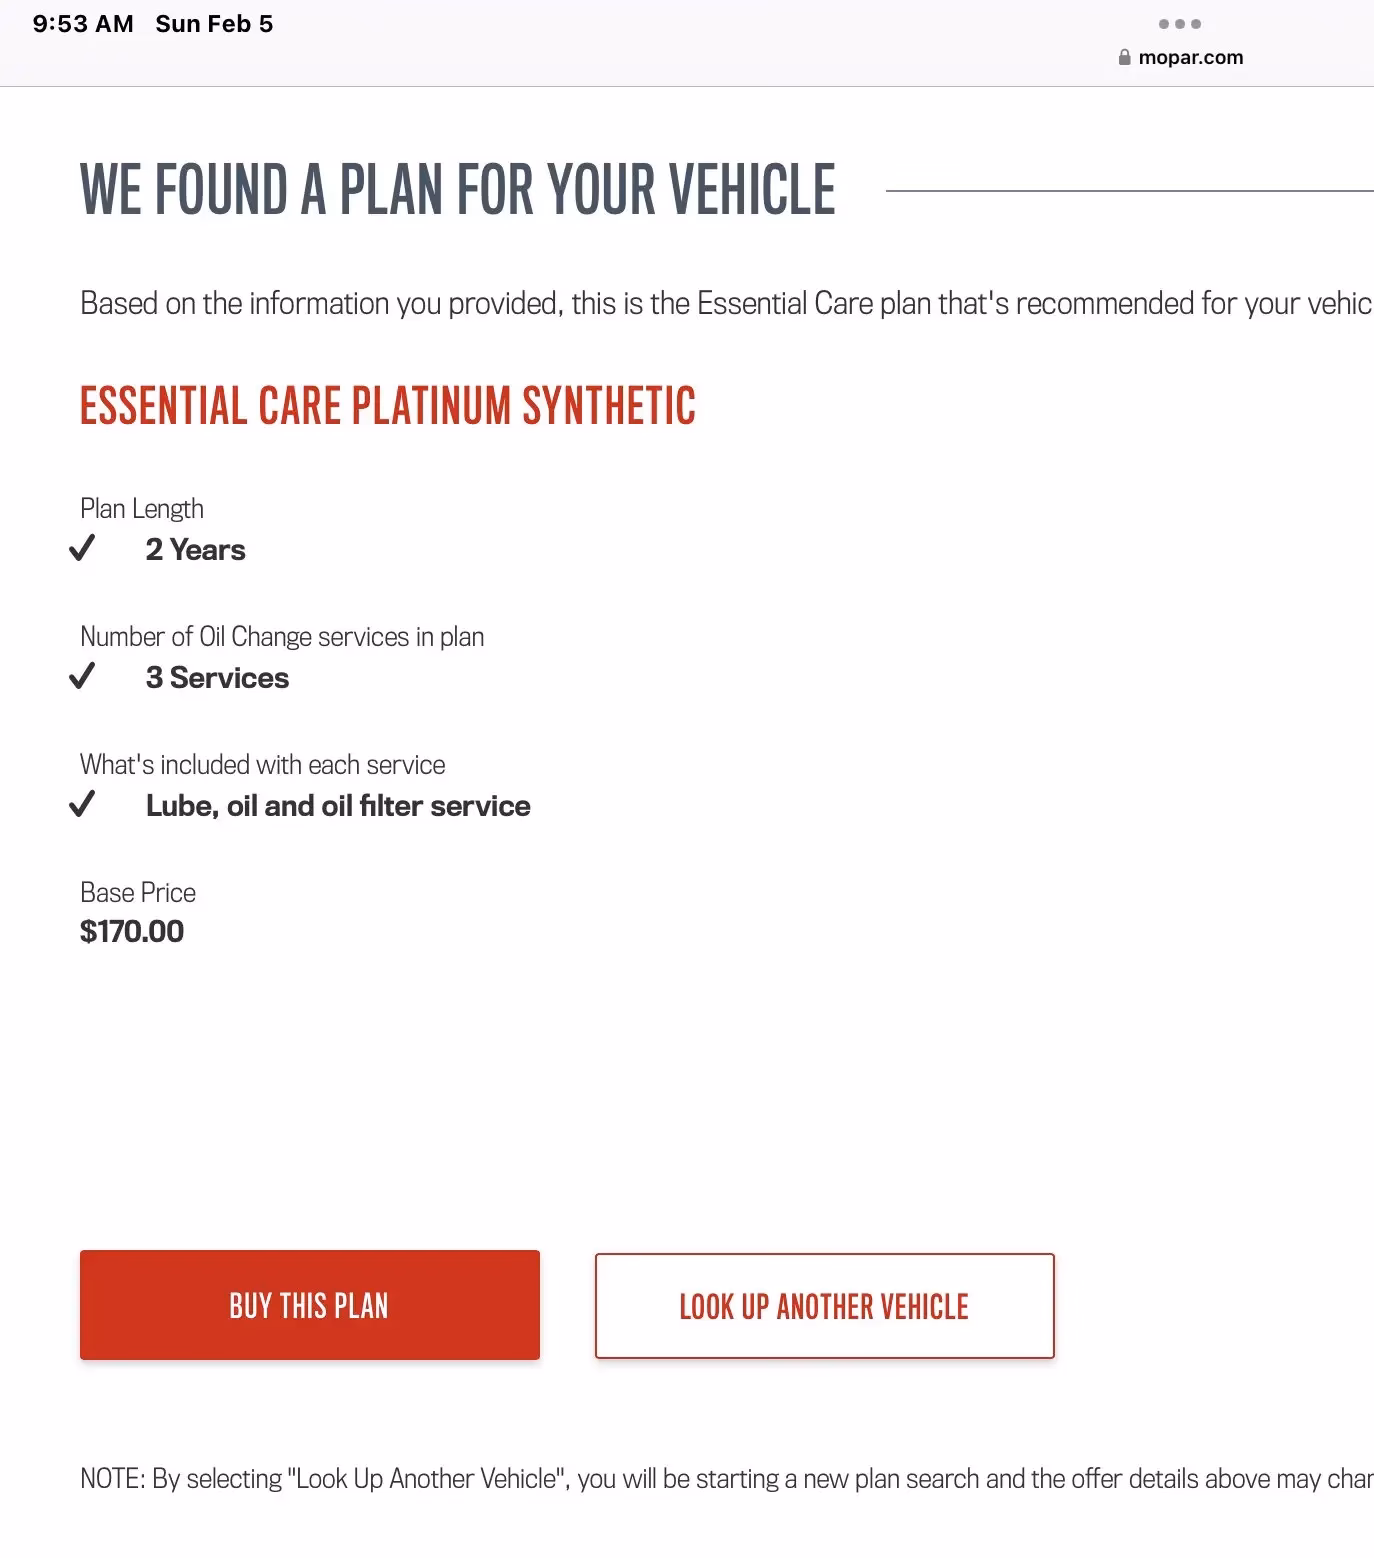Select the We Found A Plan headline
Screen dimensions: 1374x1558
[457, 188]
